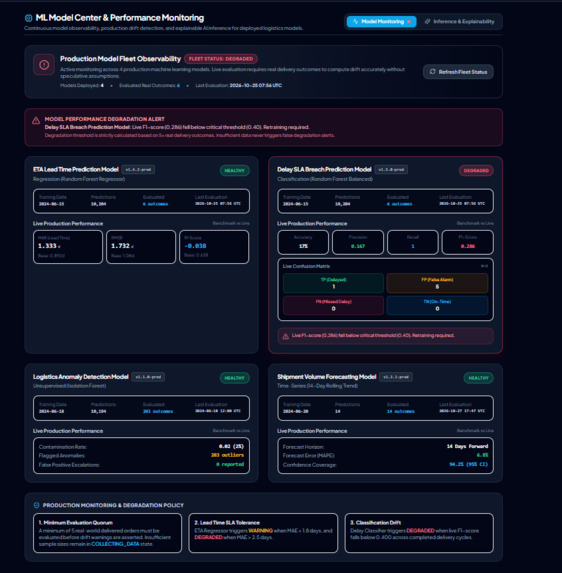Click the version tag next to the Delay SLA Breach Prediction Model

(x=391, y=170)
